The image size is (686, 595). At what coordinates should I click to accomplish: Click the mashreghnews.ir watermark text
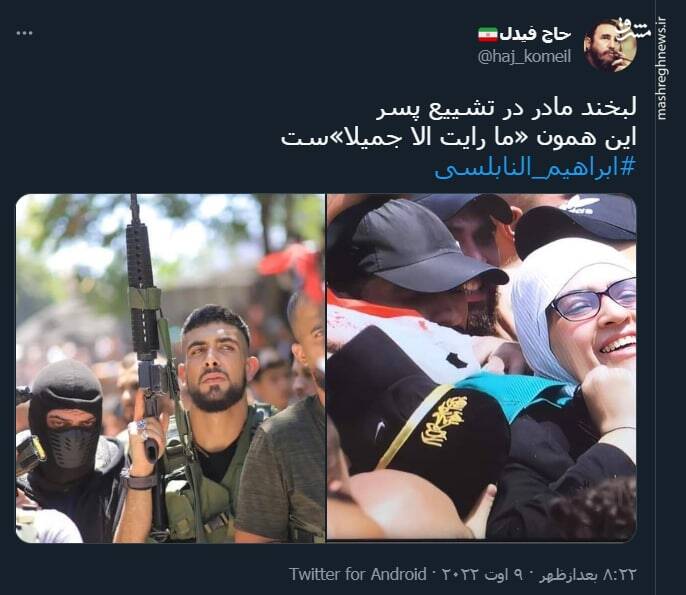[661, 68]
